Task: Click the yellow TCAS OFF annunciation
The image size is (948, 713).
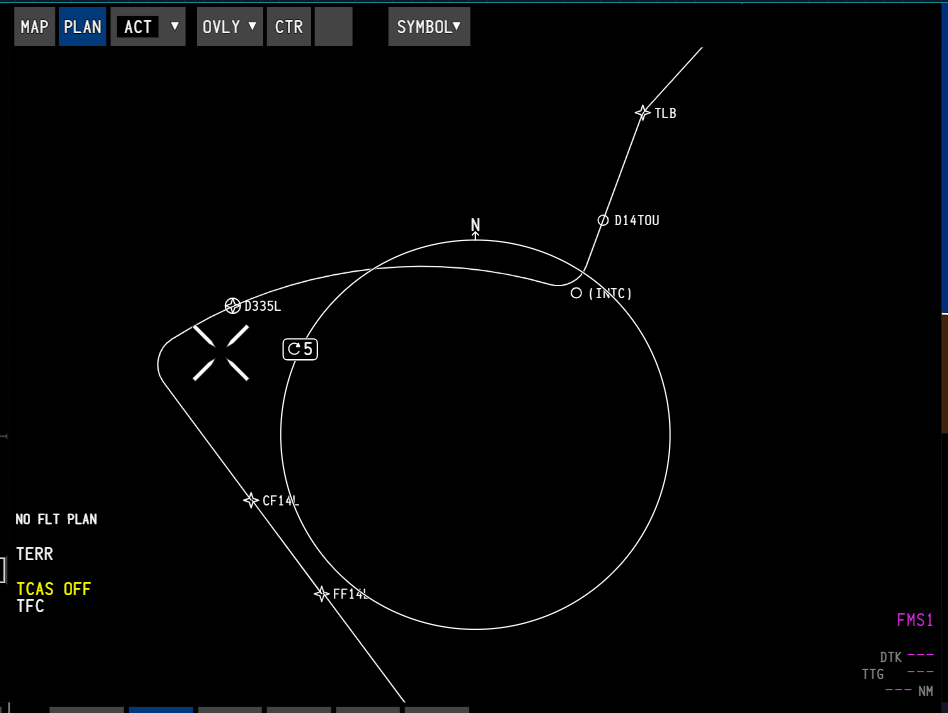Action: 53,588
